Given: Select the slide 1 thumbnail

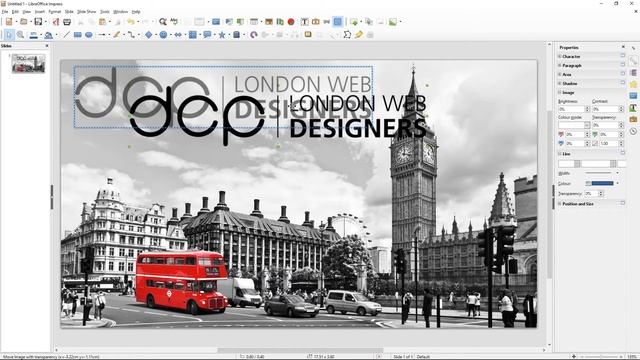Looking at the screenshot, I should (28, 63).
